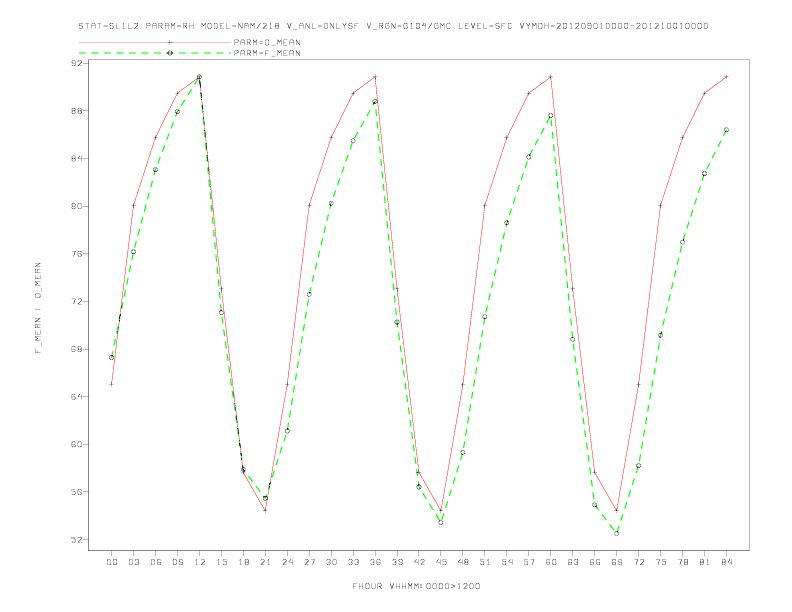Click x-axis hour label 30
The height and width of the screenshot is (612, 792).
[331, 562]
